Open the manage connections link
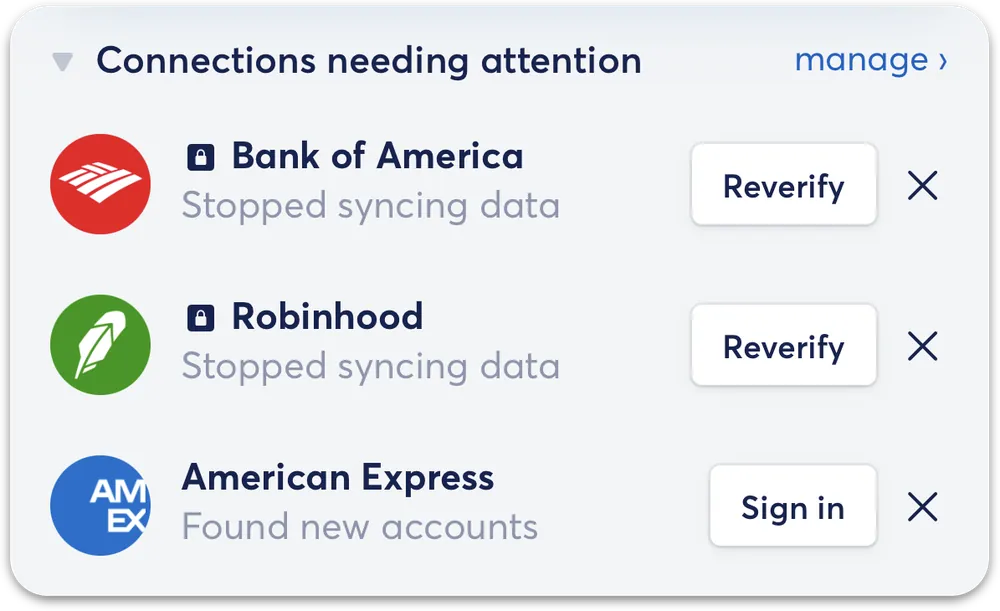1000x611 pixels. coord(871,61)
